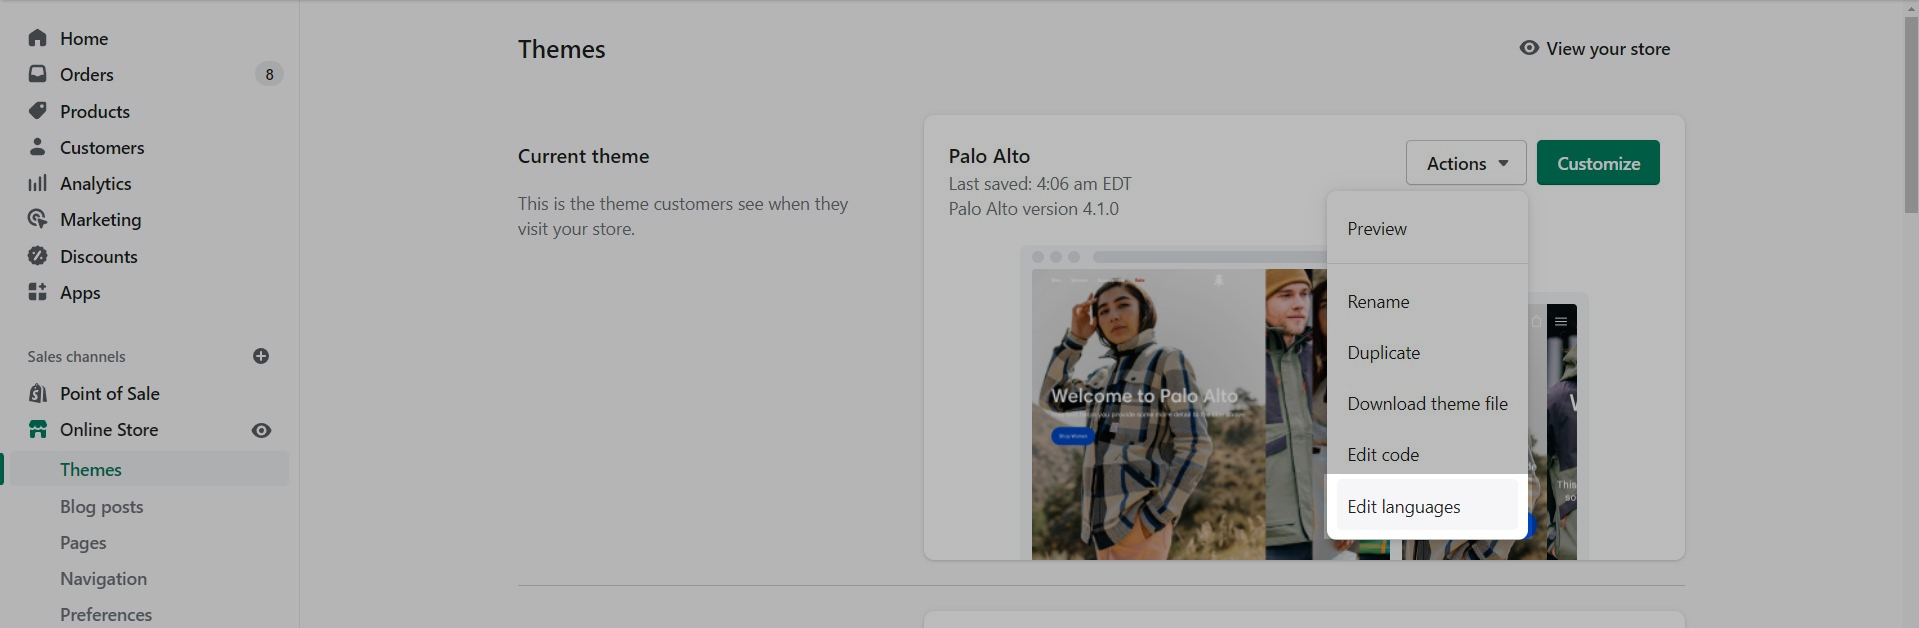This screenshot has width=1919, height=628.
Task: Select Edit languages from Actions menu
Action: tap(1403, 507)
